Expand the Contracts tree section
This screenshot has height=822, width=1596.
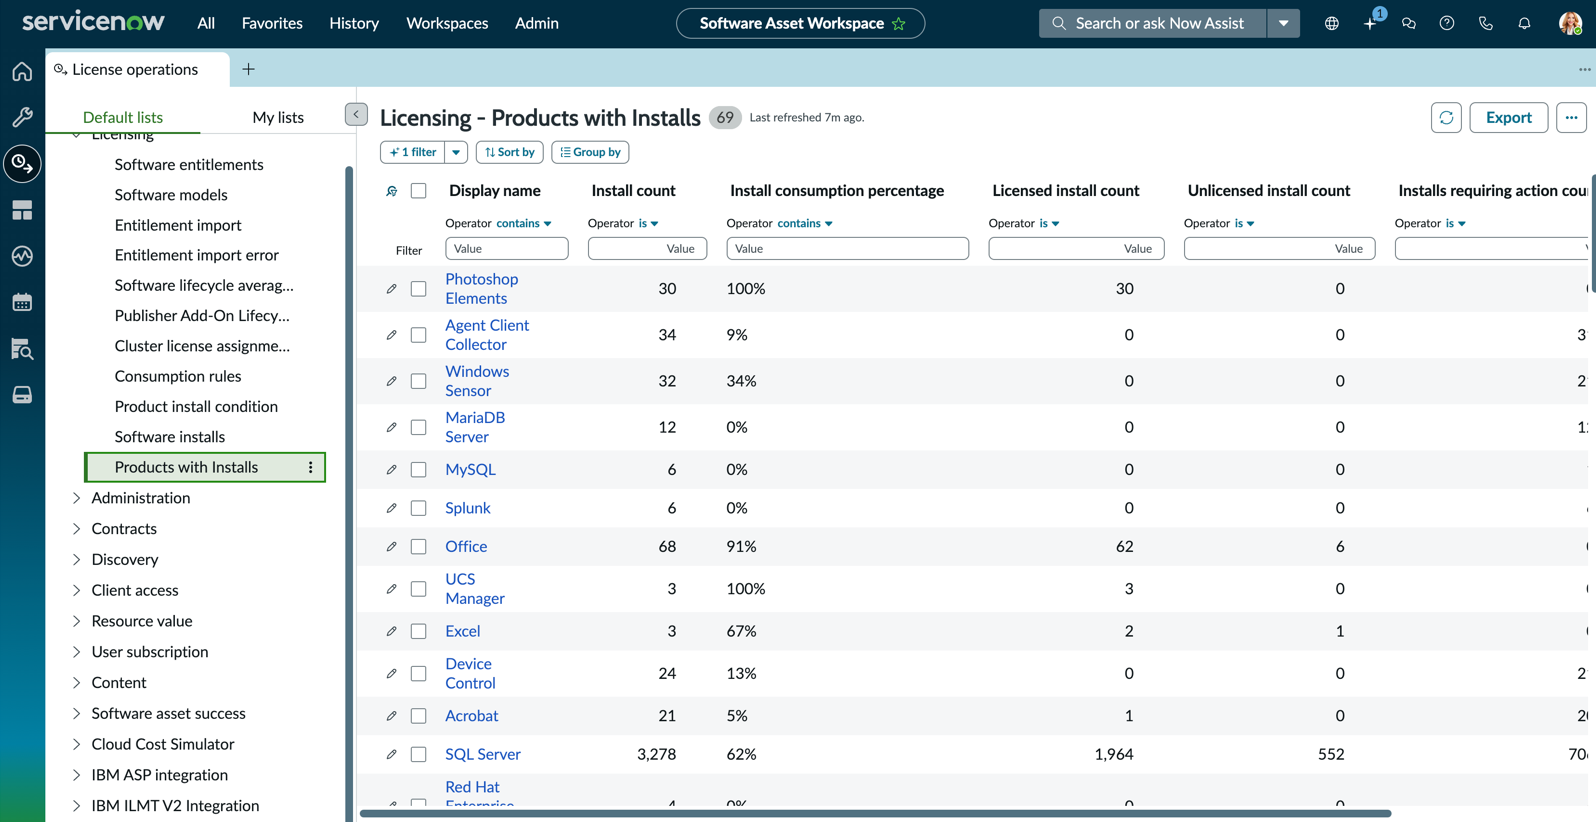point(76,529)
